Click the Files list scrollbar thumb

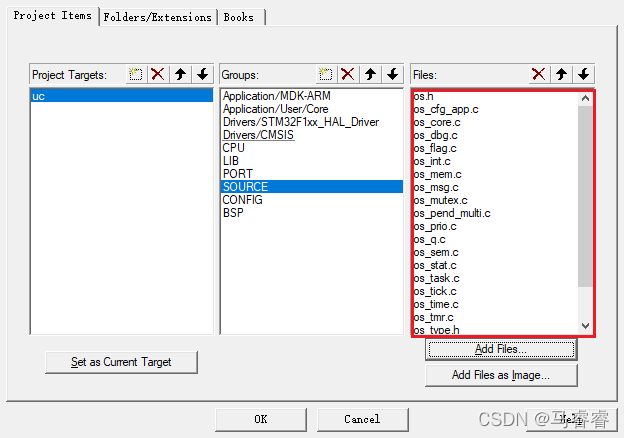[585, 196]
